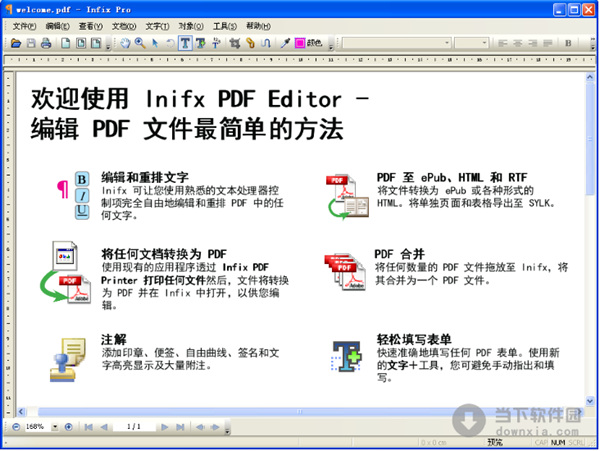Click the horizontal scrollbar thumb
The width and height of the screenshot is (600, 451).
pyautogui.click(x=298, y=412)
